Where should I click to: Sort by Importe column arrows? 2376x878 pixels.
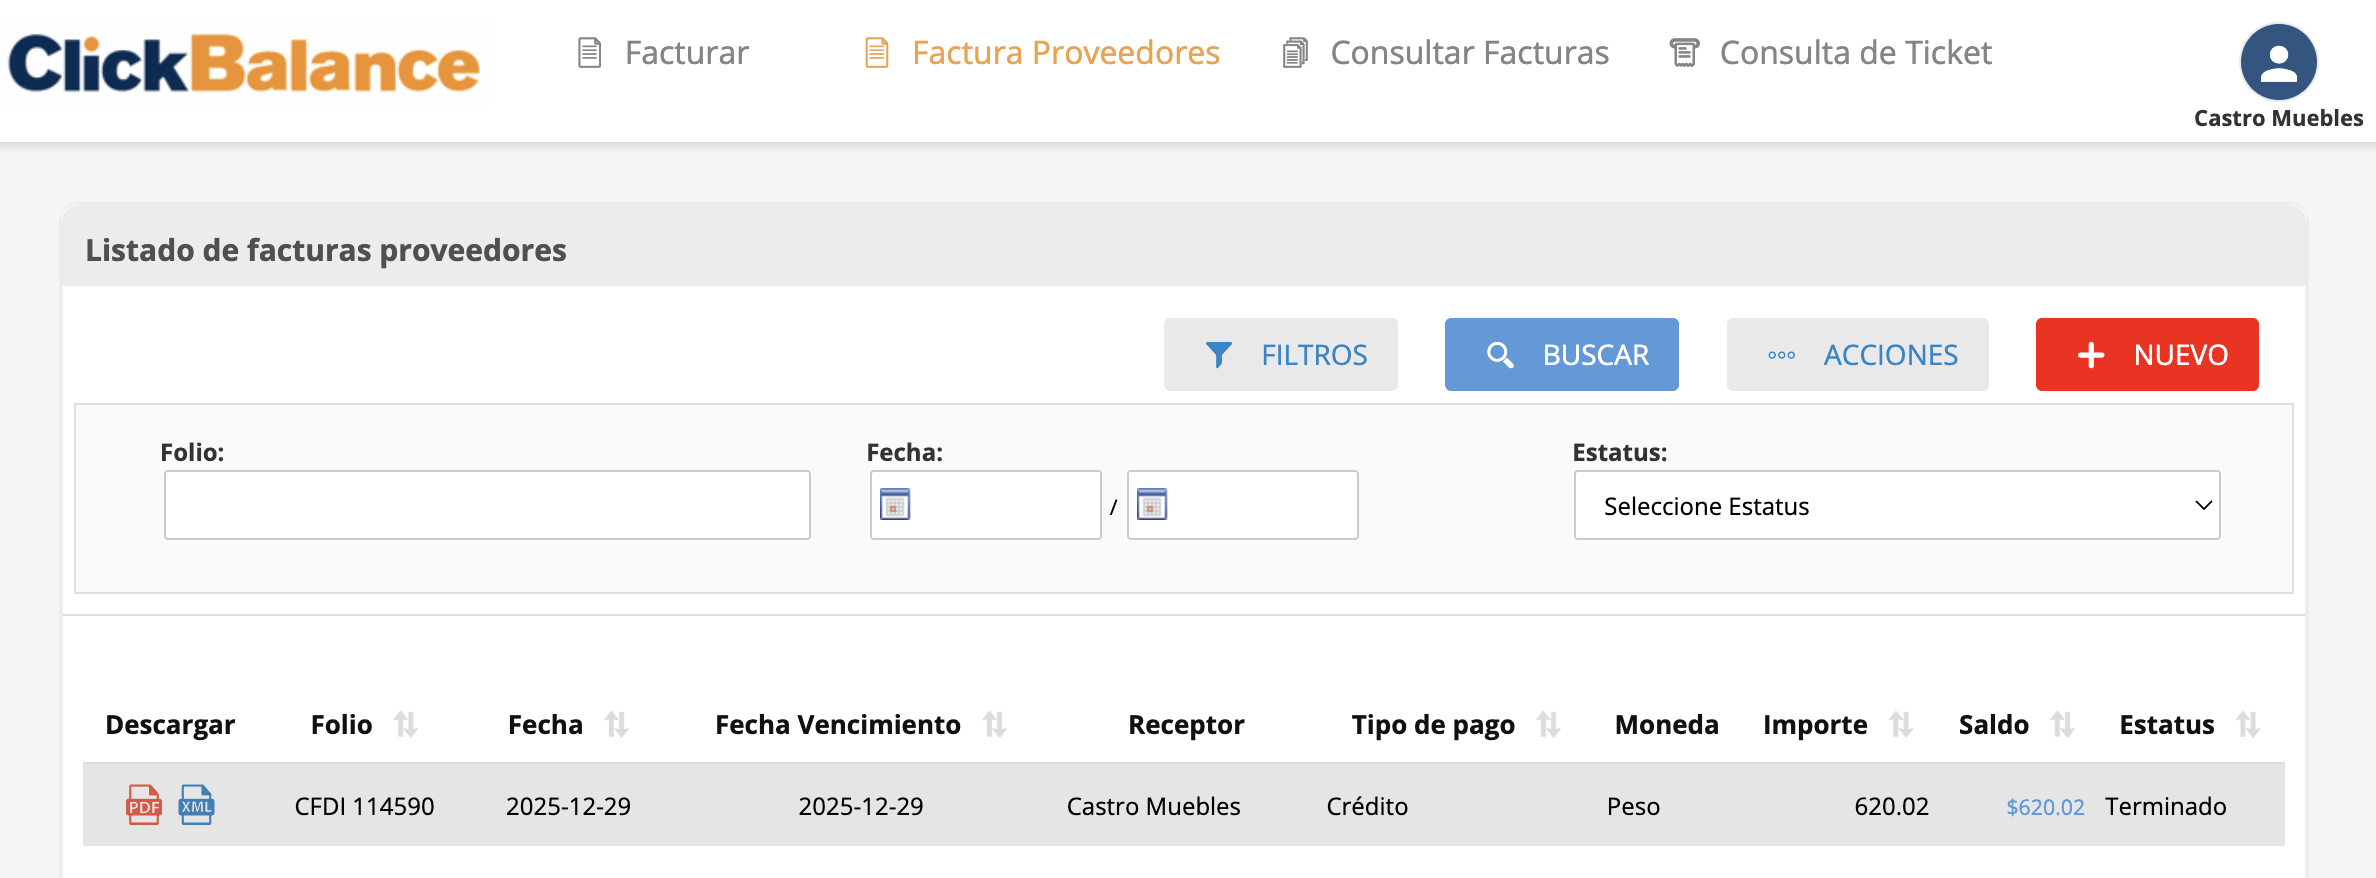(1901, 724)
